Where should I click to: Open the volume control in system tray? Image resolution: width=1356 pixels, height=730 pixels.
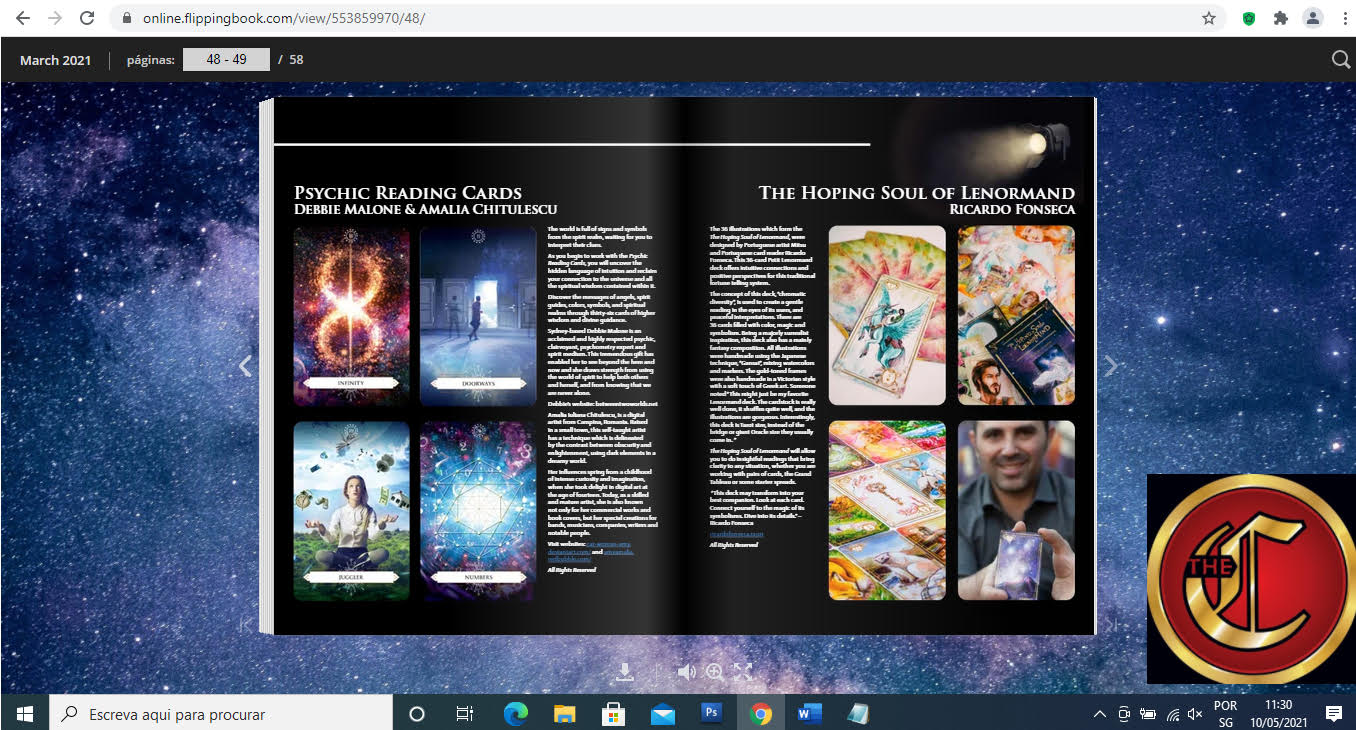1195,714
